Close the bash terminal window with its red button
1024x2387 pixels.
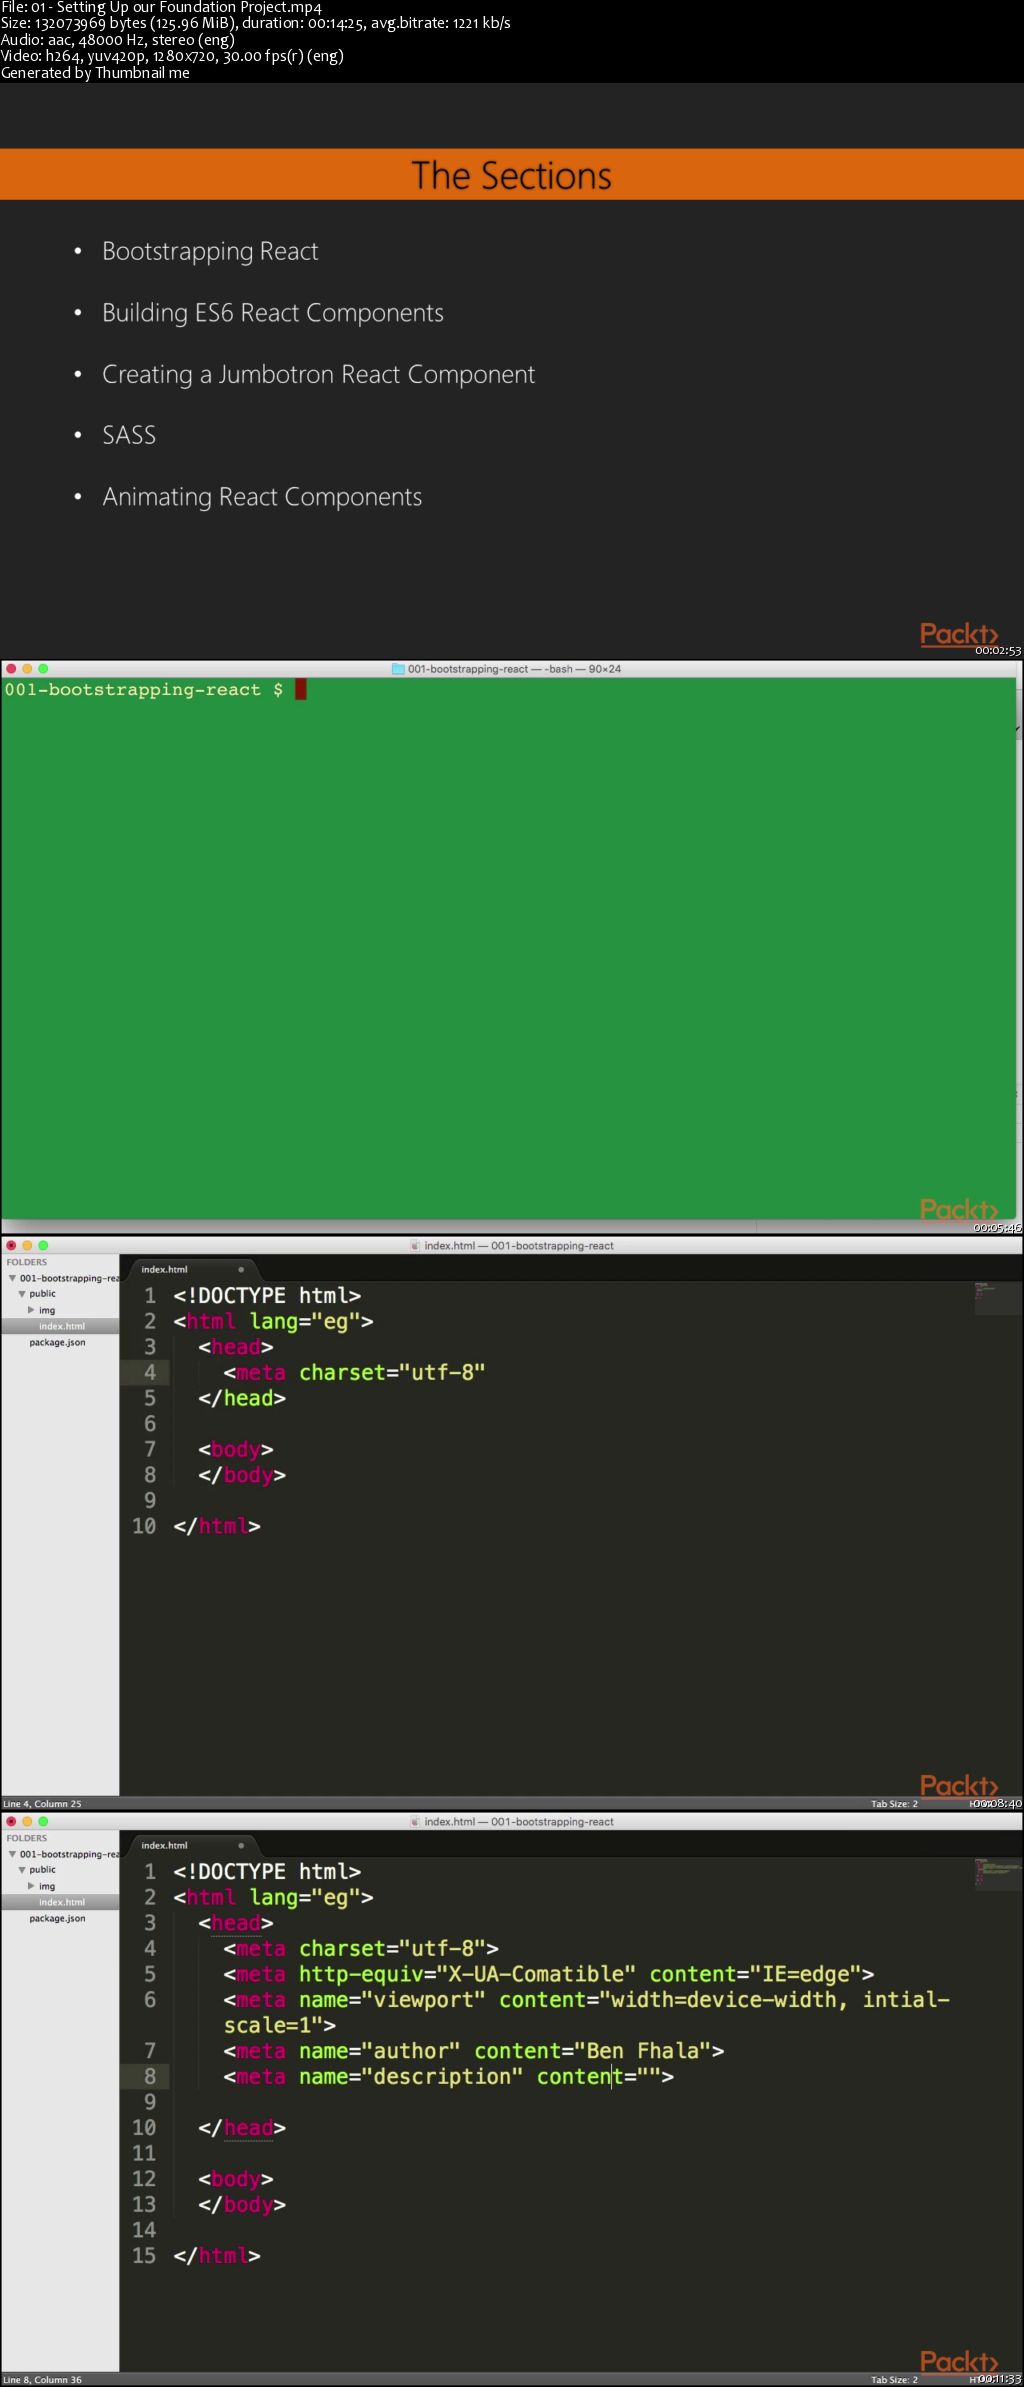point(11,669)
